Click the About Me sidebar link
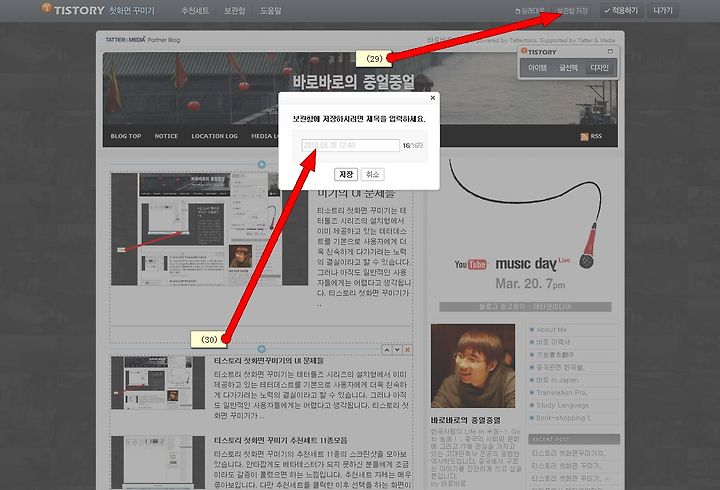 click(551, 330)
